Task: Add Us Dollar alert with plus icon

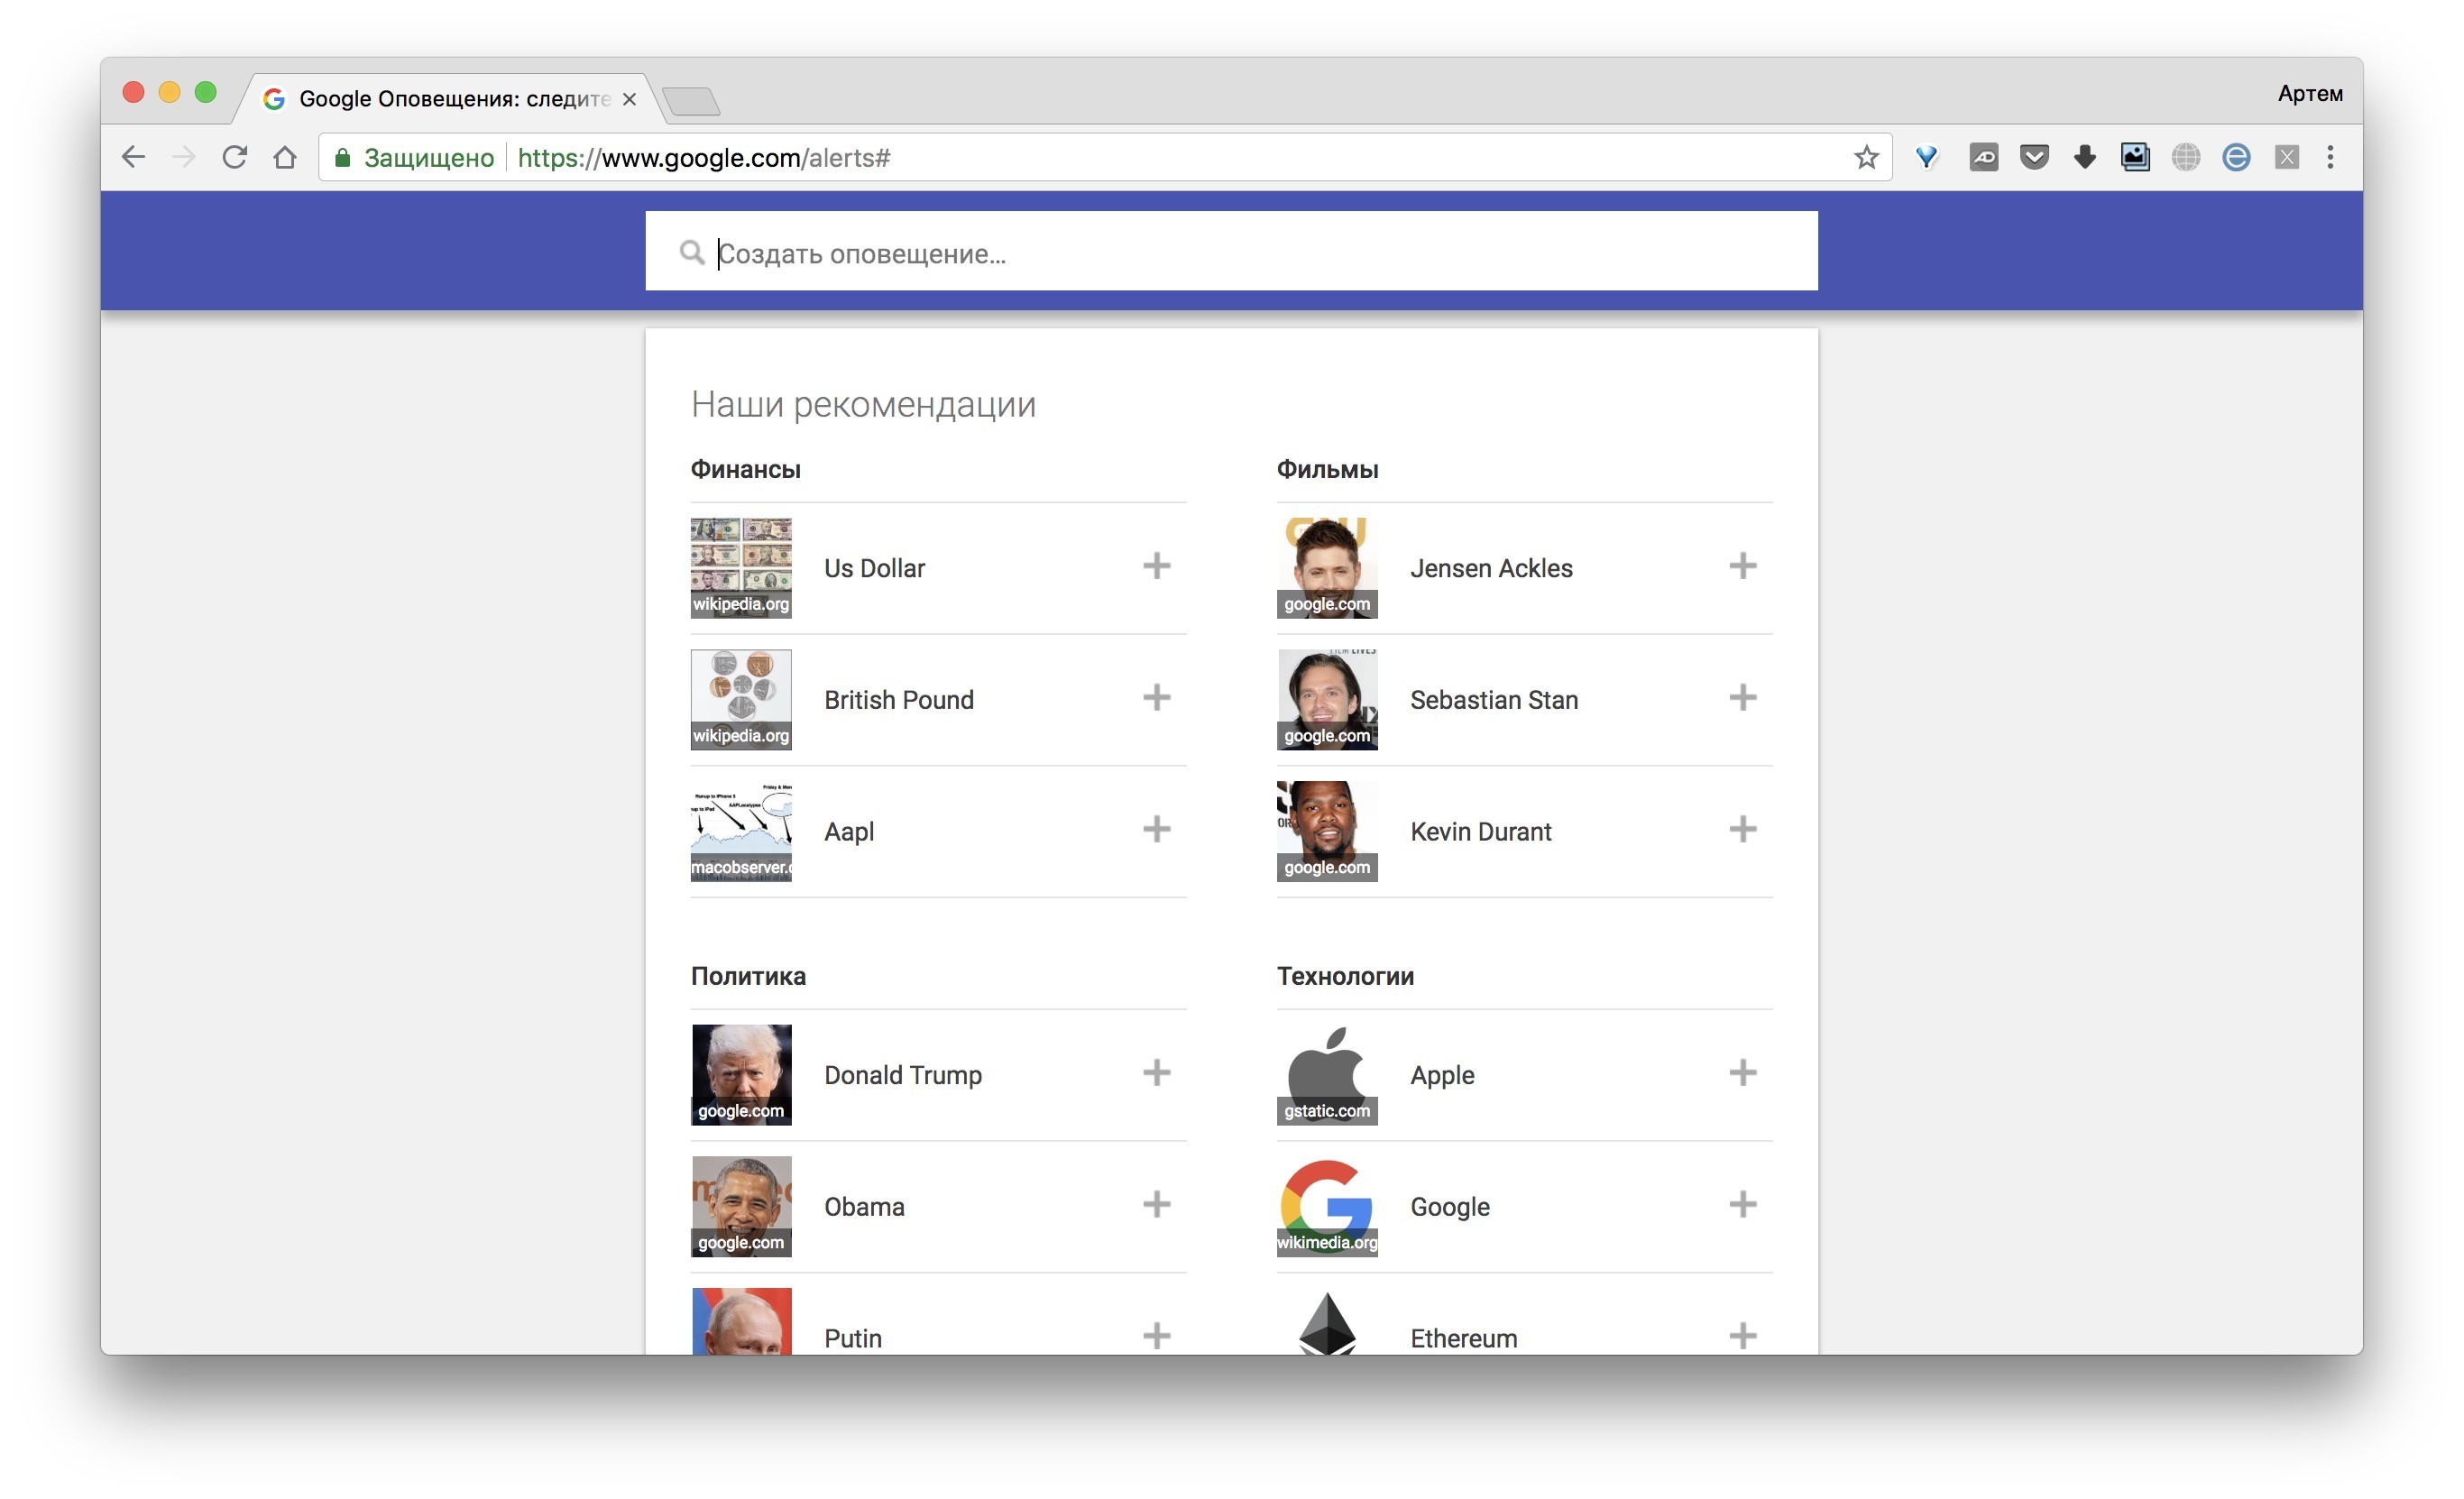Action: 1156,566
